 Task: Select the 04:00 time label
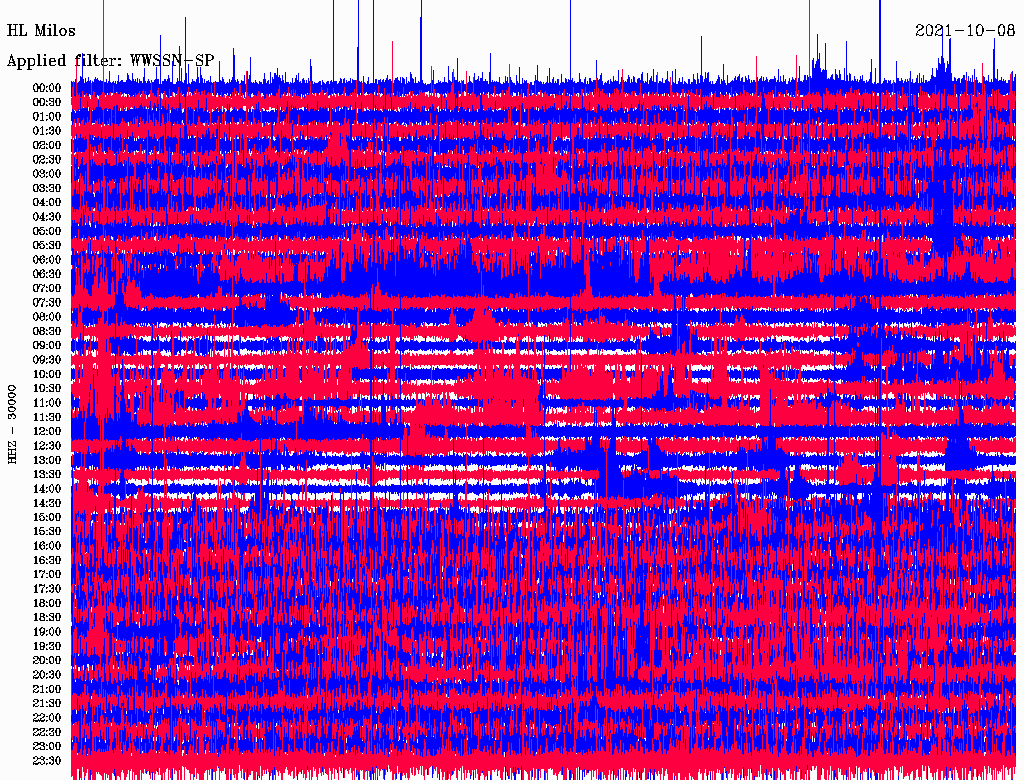tap(47, 203)
